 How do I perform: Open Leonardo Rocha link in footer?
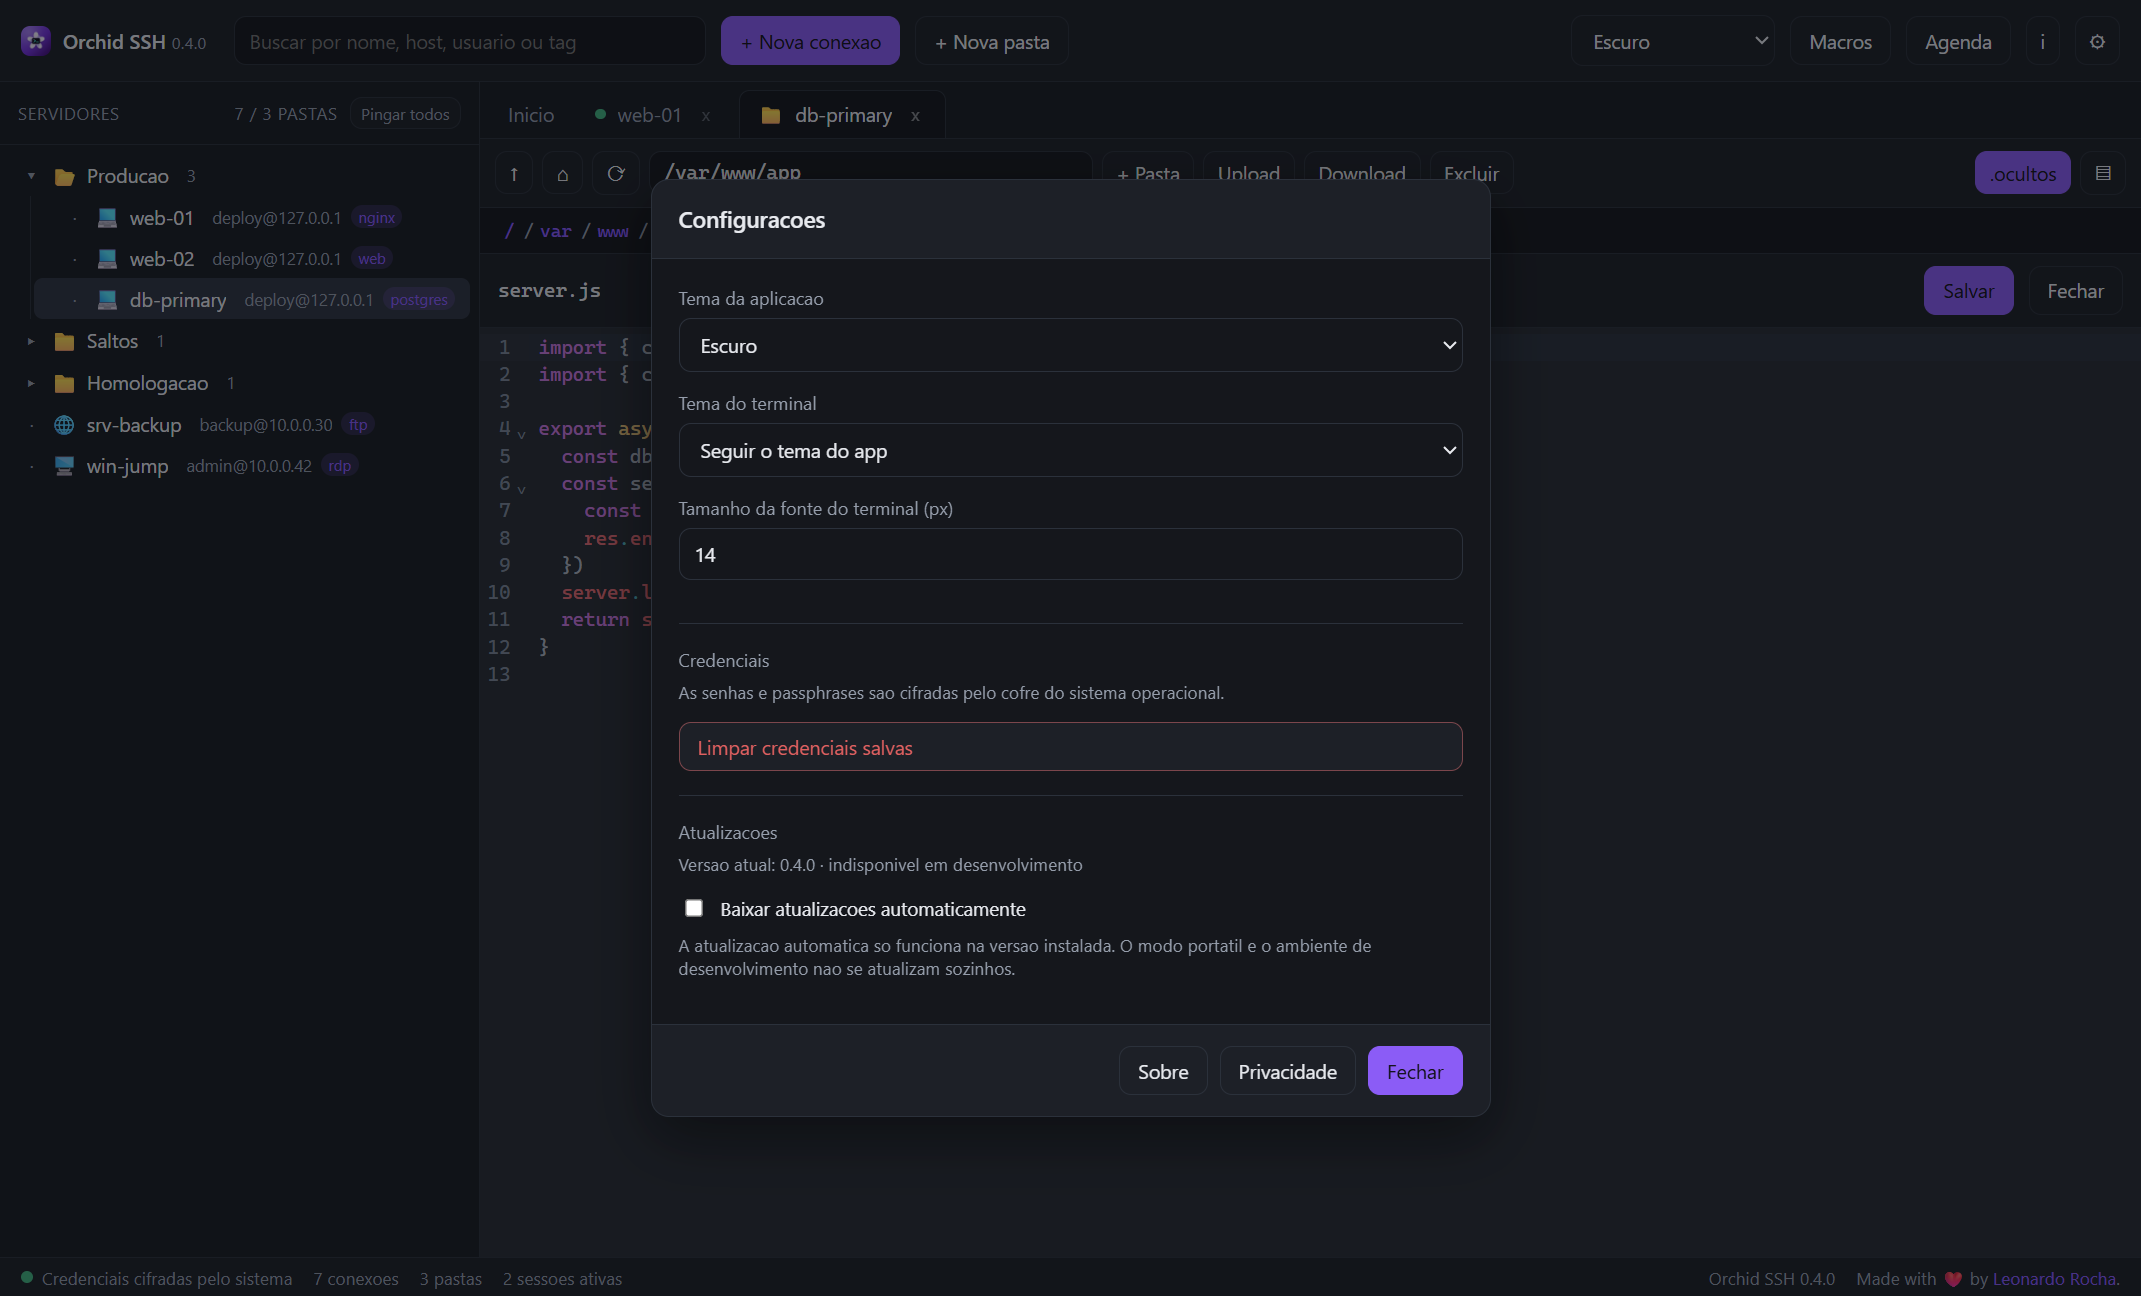[2055, 1279]
